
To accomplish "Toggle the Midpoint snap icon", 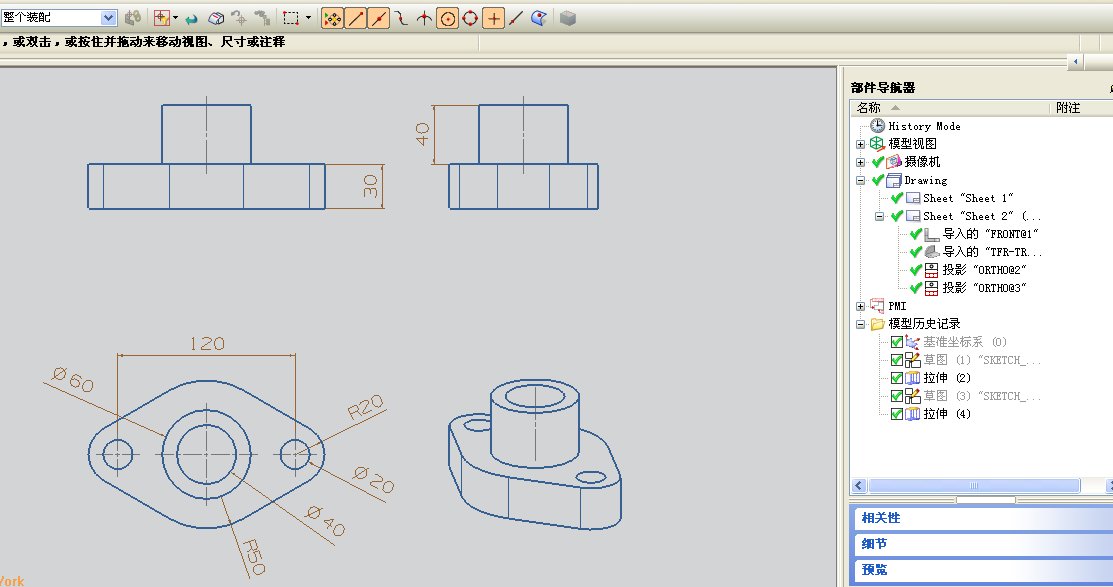I will [379, 18].
